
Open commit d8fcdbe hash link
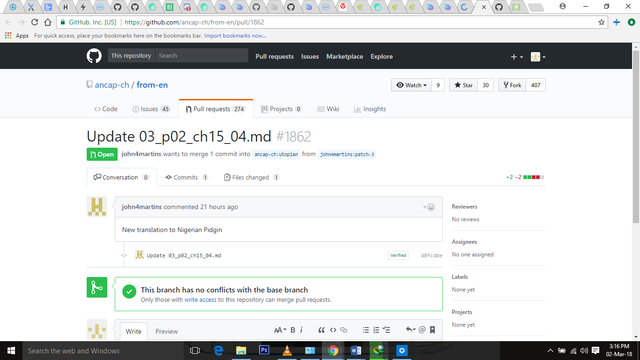pos(431,256)
